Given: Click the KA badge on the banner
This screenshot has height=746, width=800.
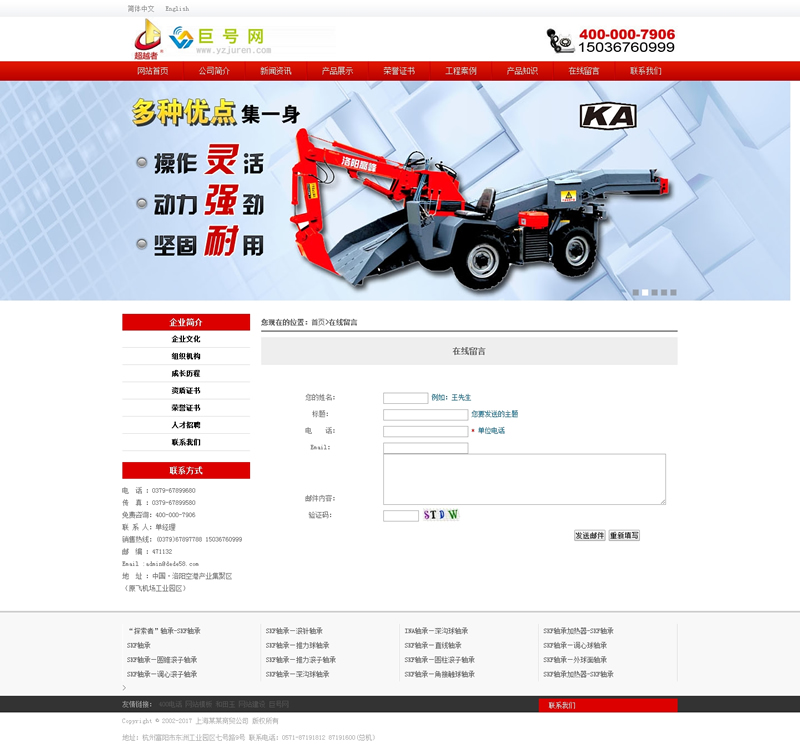Looking at the screenshot, I should pyautogui.click(x=609, y=116).
